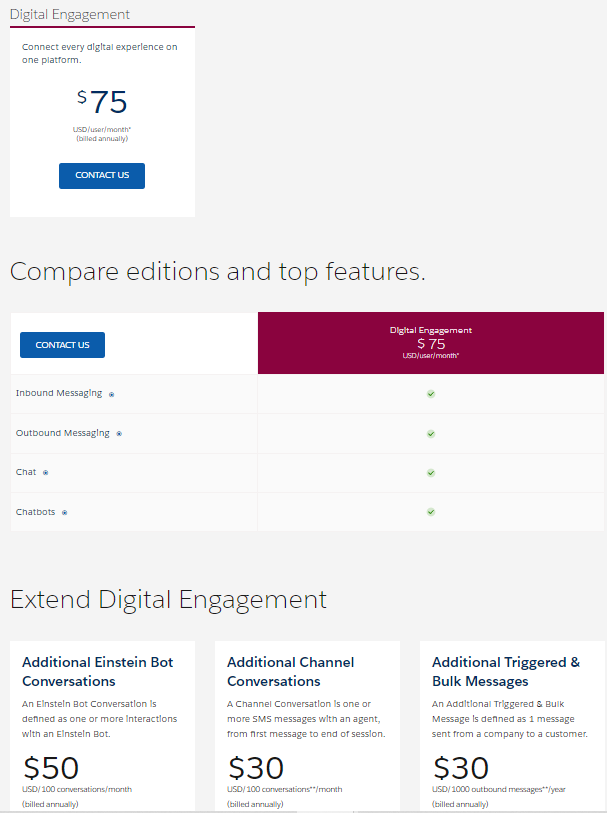Open the info tooltip beside Inbound Messaging
This screenshot has width=607, height=813.
point(111,395)
